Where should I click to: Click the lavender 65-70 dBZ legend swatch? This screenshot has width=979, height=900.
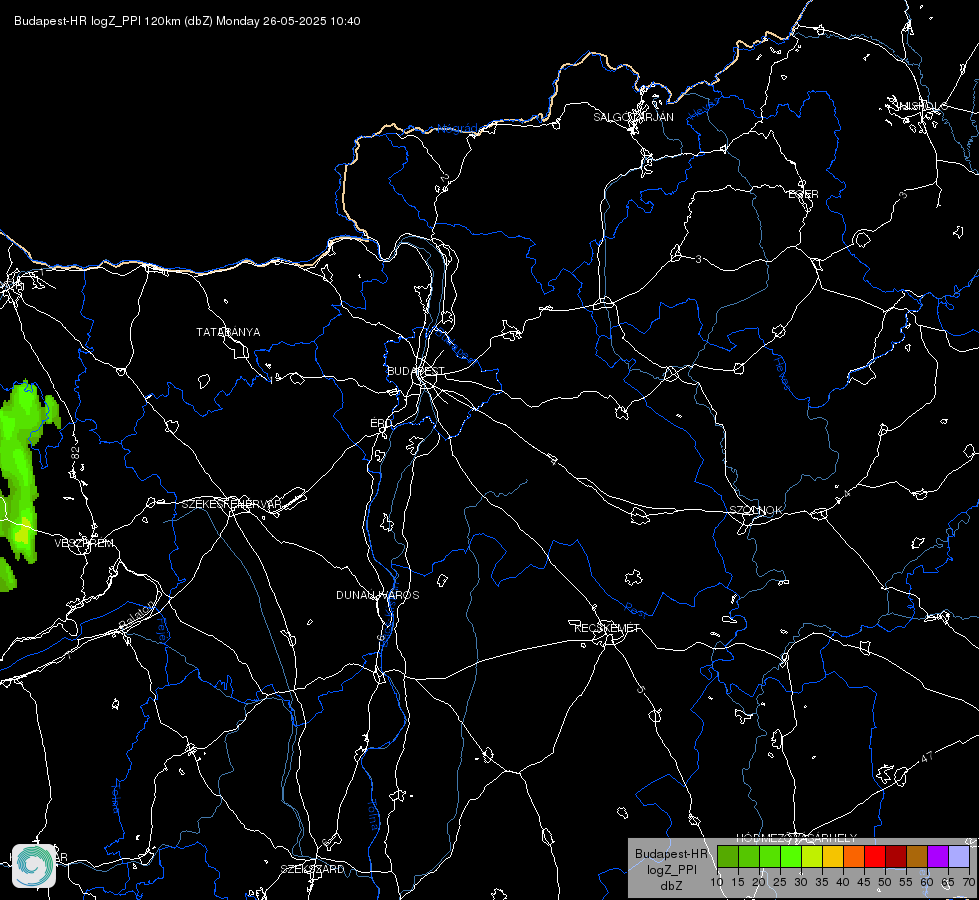tap(959, 856)
